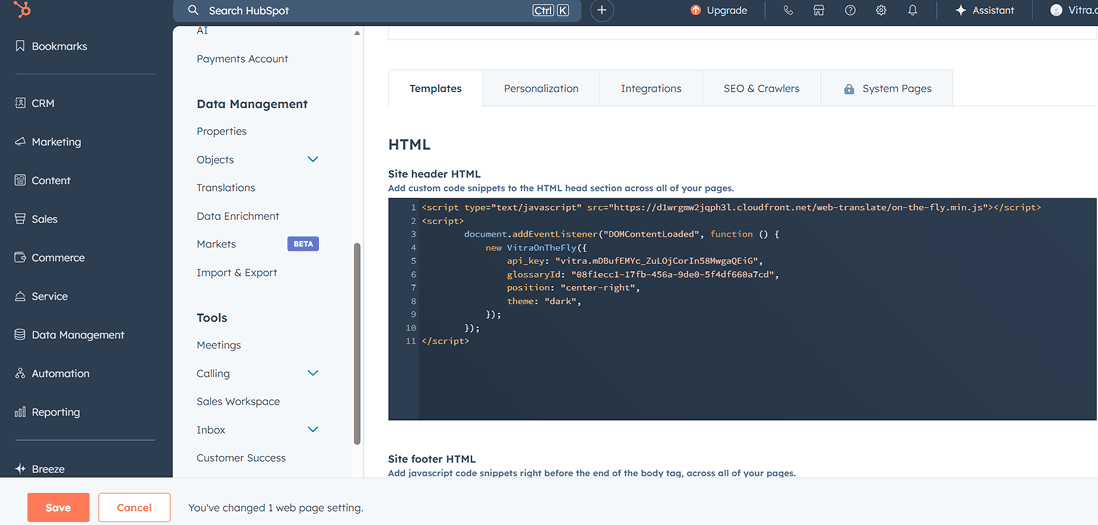Click the AI settings item
The image size is (1098, 525).
(x=202, y=31)
